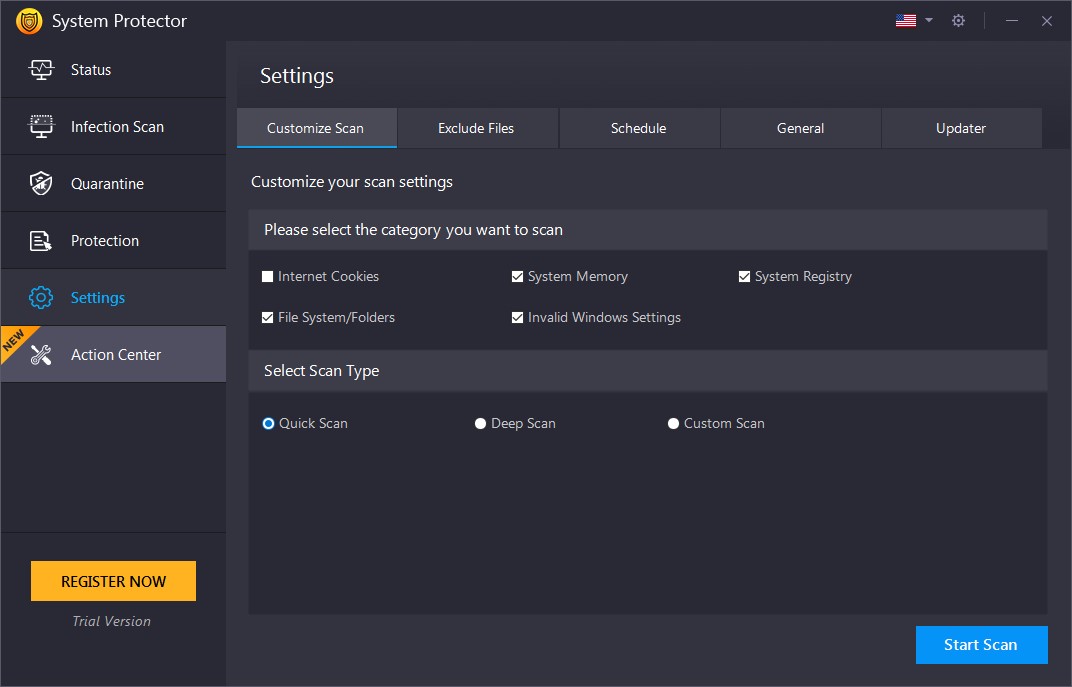Disable the System Memory checkbox
1072x687 pixels.
[518, 276]
